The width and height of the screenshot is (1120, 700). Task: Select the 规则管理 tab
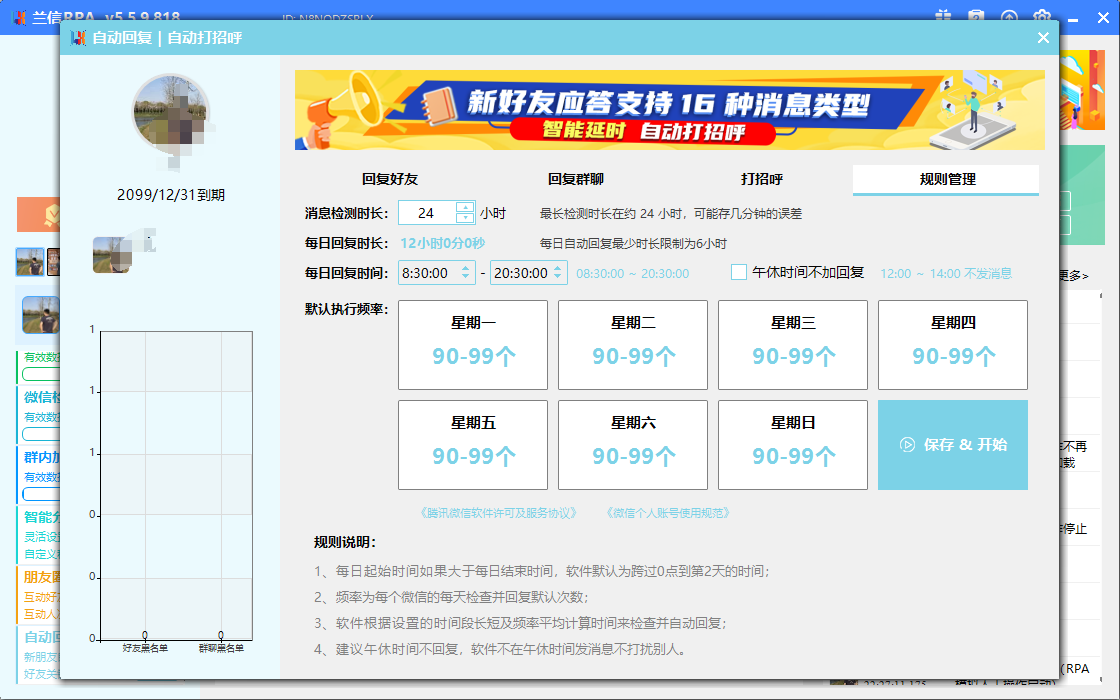(946, 179)
